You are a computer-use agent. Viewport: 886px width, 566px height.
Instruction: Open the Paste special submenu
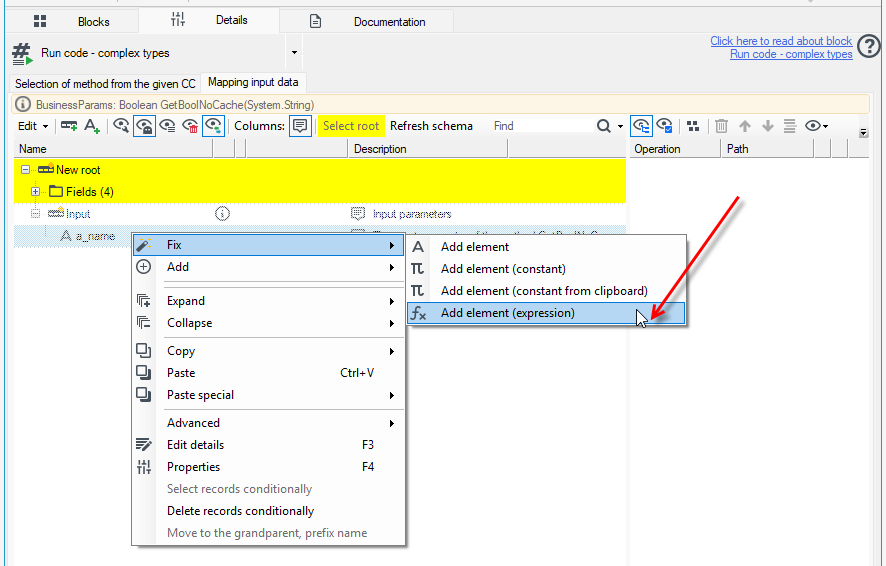pyautogui.click(x=268, y=395)
